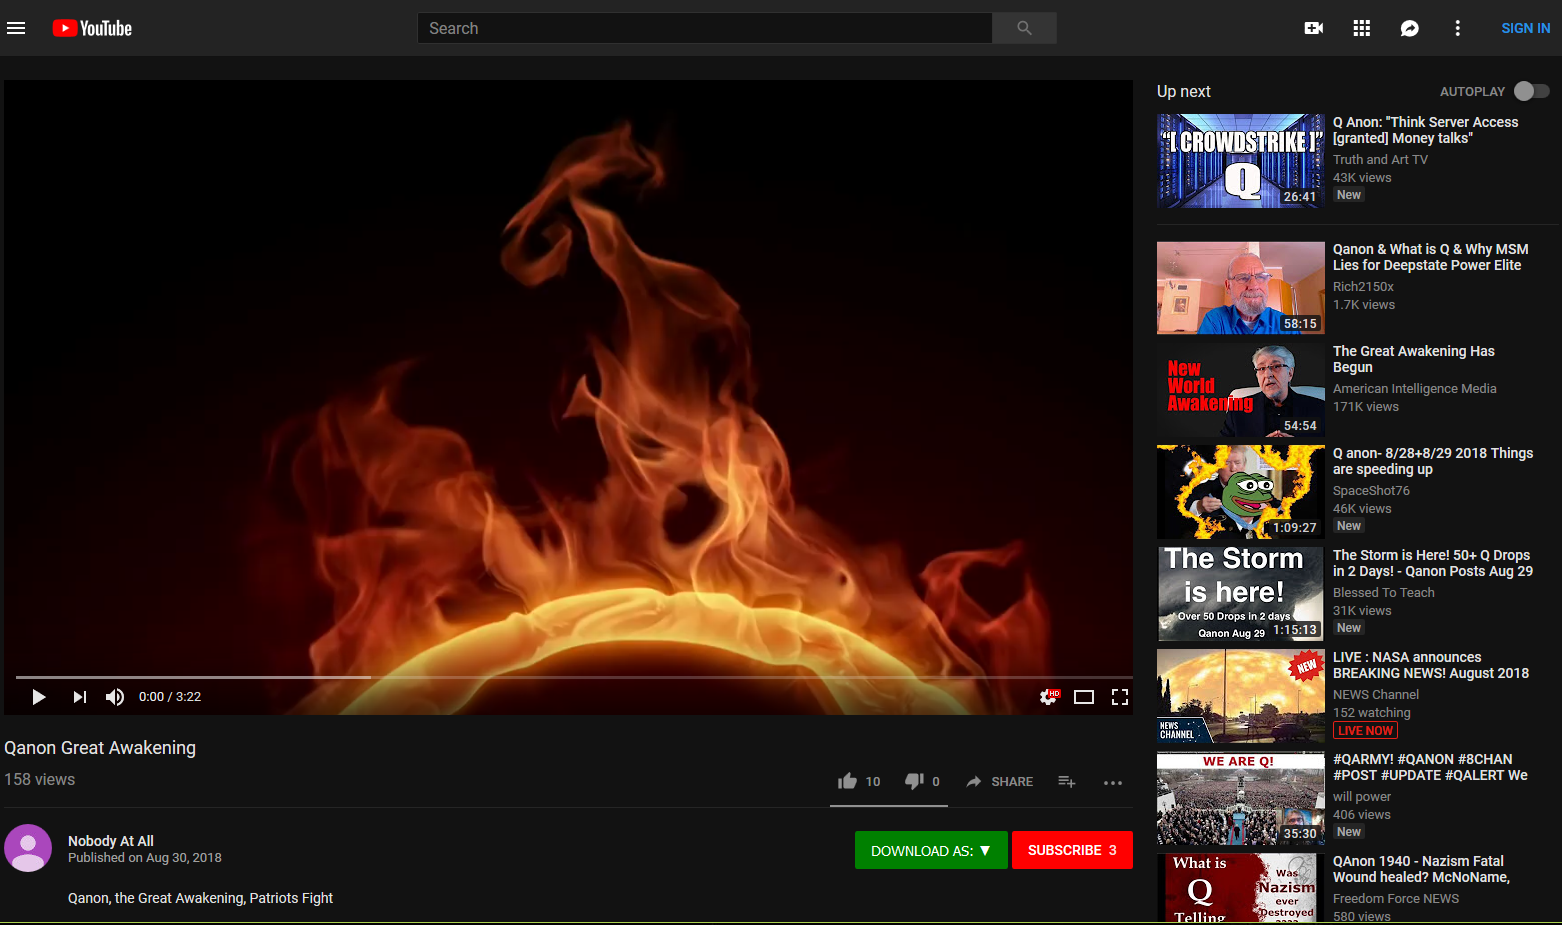Click American Intelligence Media channel name
The width and height of the screenshot is (1562, 925).
point(1415,389)
